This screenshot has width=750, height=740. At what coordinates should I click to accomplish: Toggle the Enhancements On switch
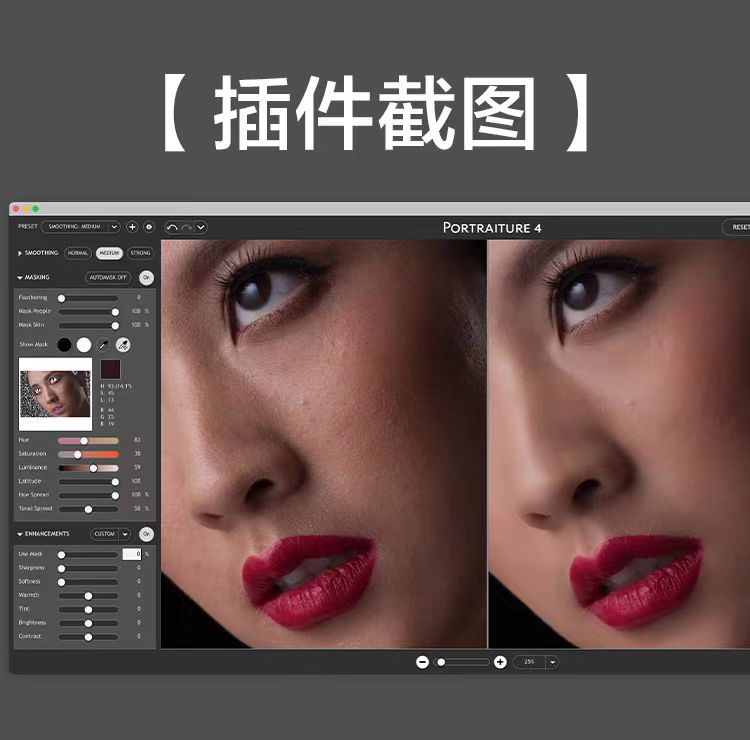point(146,534)
